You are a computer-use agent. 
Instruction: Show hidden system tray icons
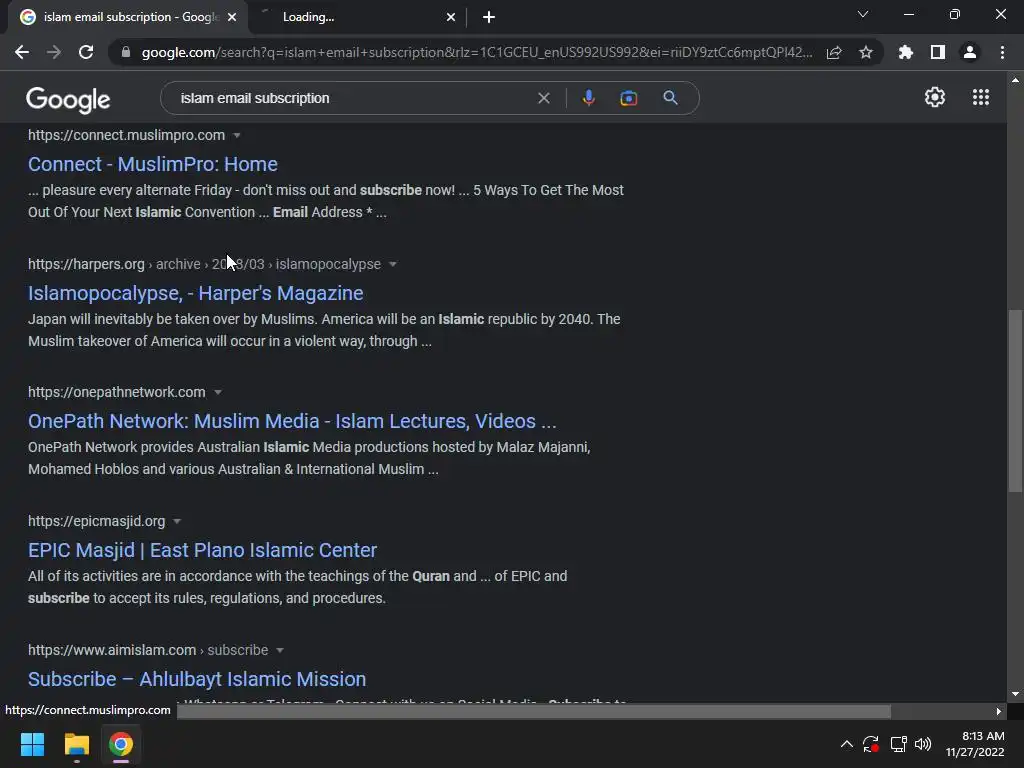tap(846, 744)
